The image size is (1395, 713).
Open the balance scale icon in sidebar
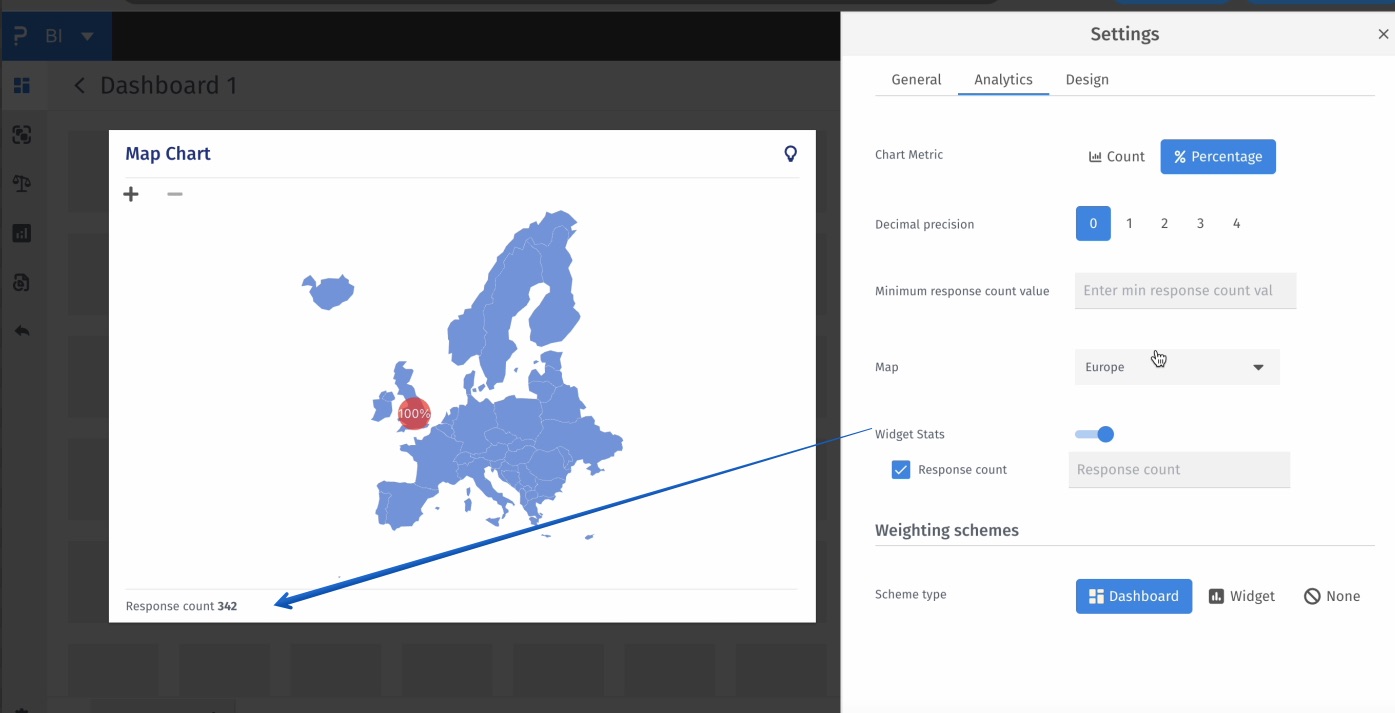tap(22, 184)
